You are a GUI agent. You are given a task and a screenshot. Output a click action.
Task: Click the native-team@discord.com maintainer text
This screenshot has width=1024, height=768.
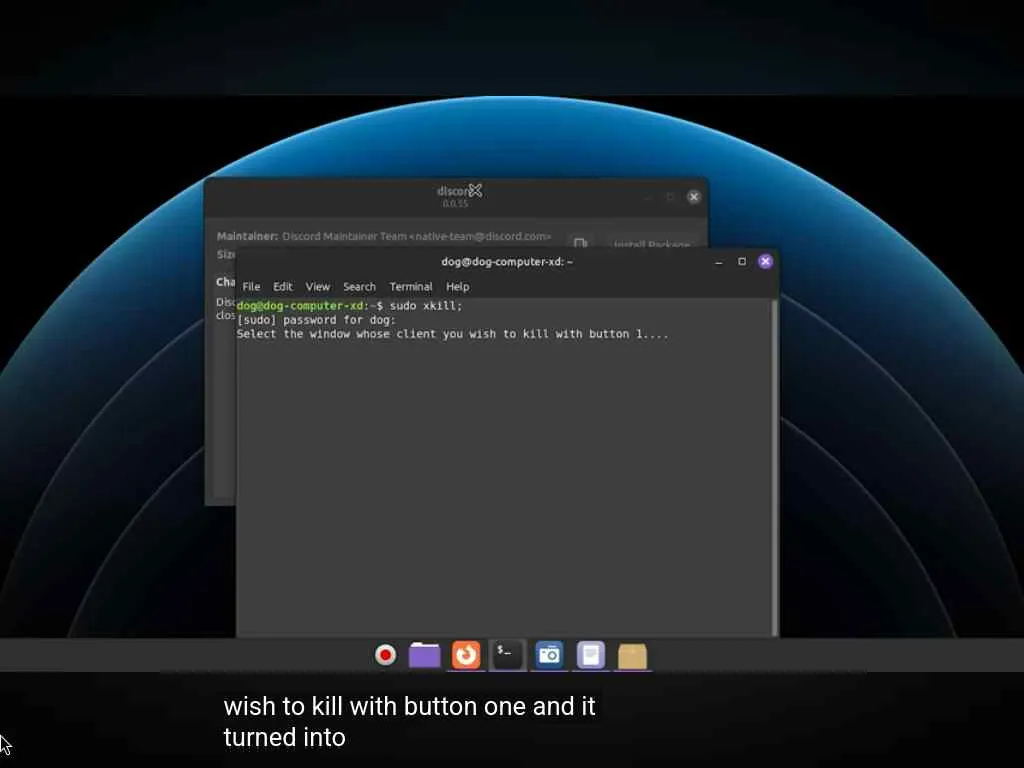tap(480, 236)
